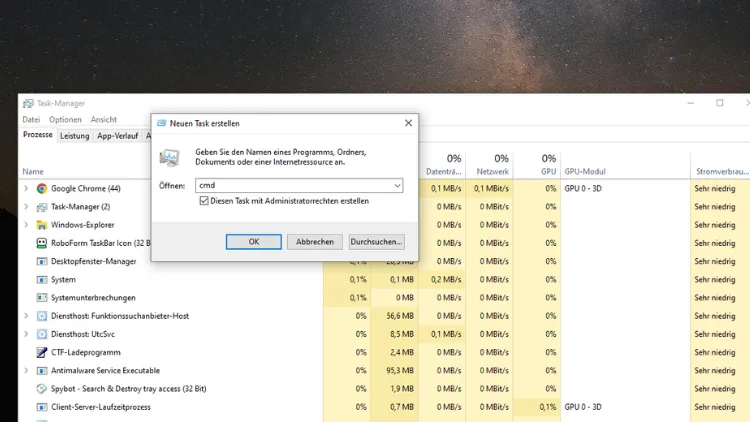Open the Öffnen combo box dropdown arrow
This screenshot has width=750, height=422.
tap(397, 186)
